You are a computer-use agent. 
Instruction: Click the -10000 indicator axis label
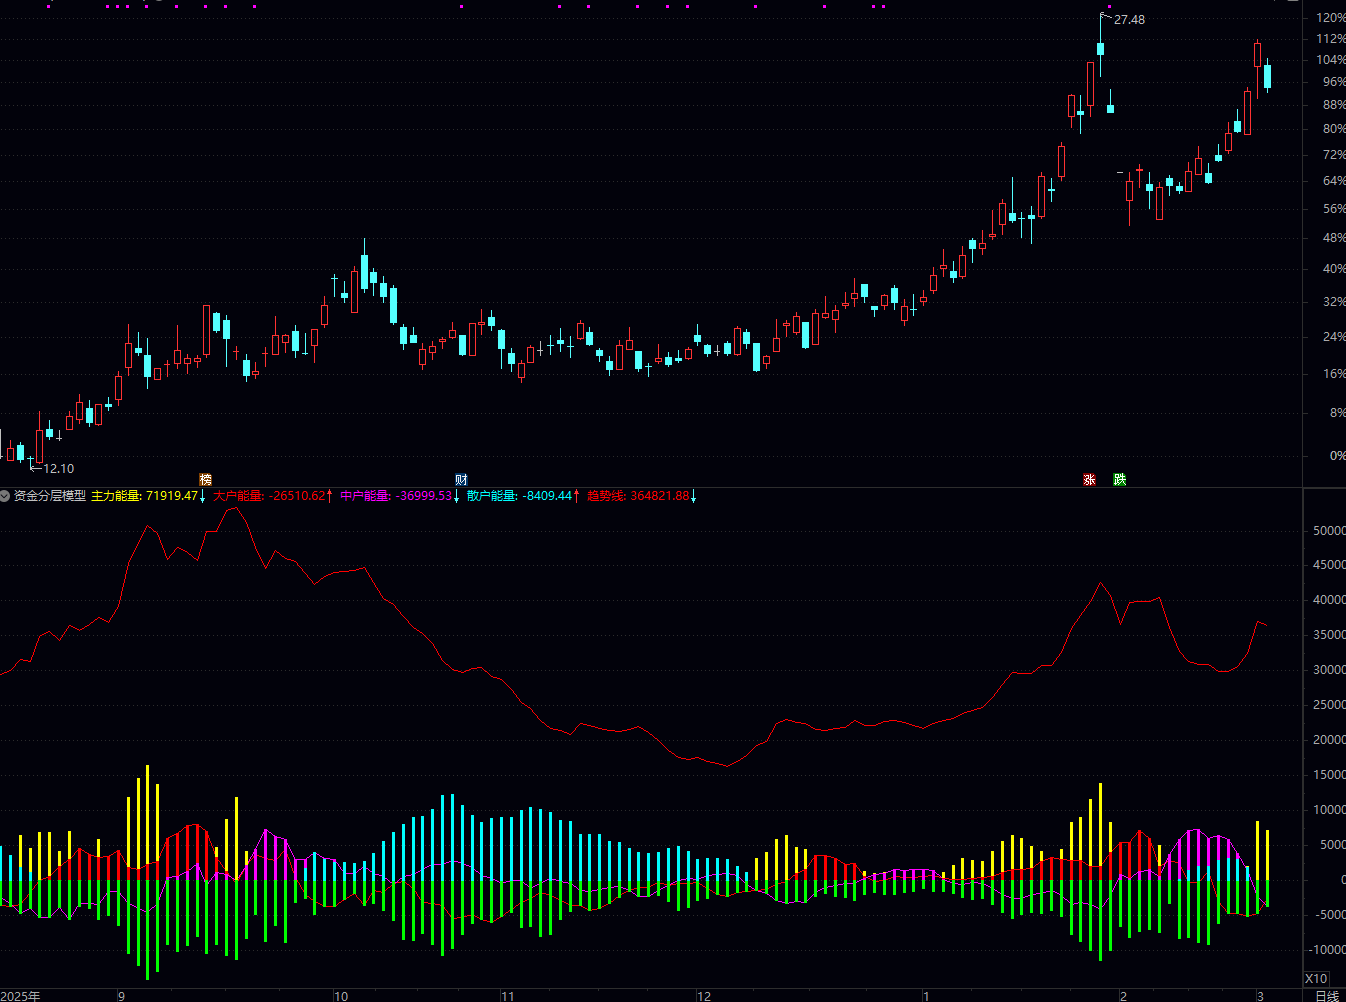1327,950
